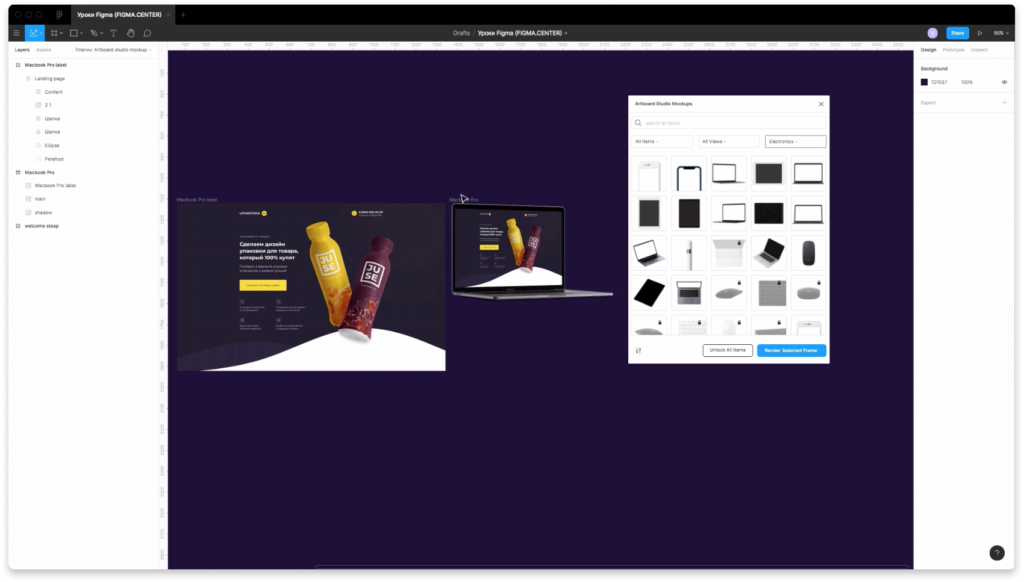Select the Comment tool
The width and height of the screenshot is (1024, 582).
pos(147,33)
